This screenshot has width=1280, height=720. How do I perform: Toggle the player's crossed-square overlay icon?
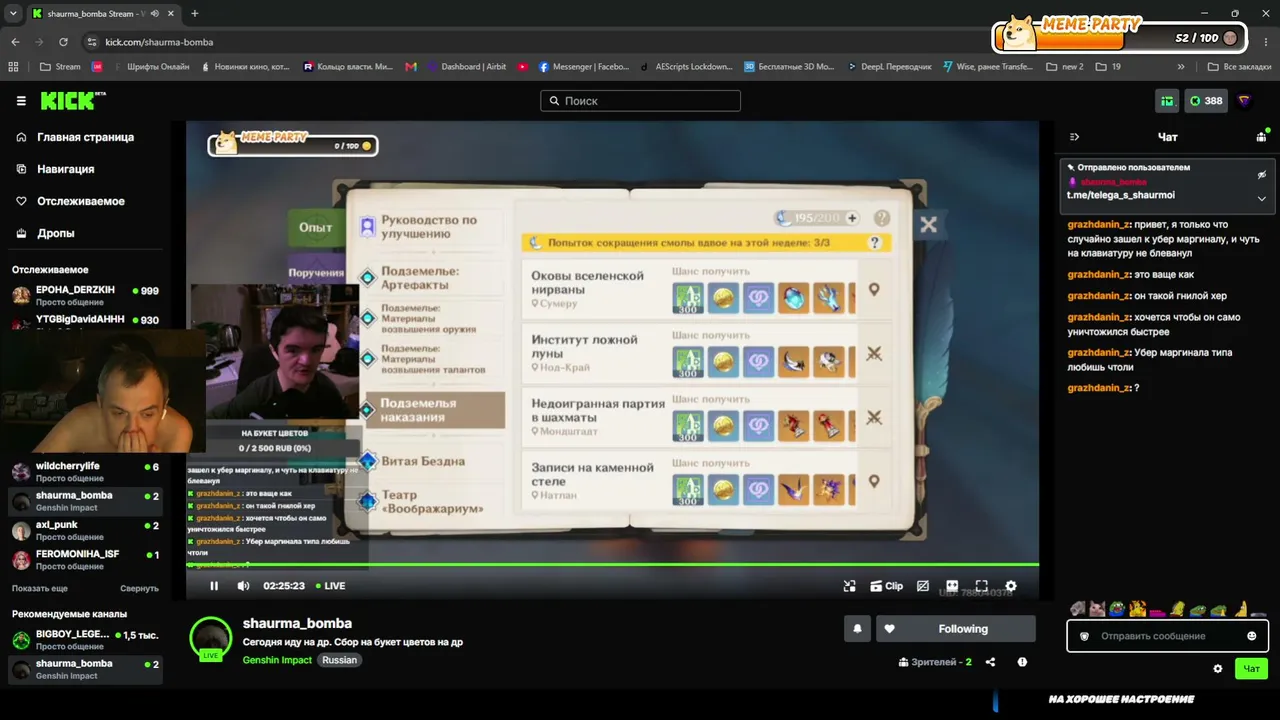[x=923, y=586]
